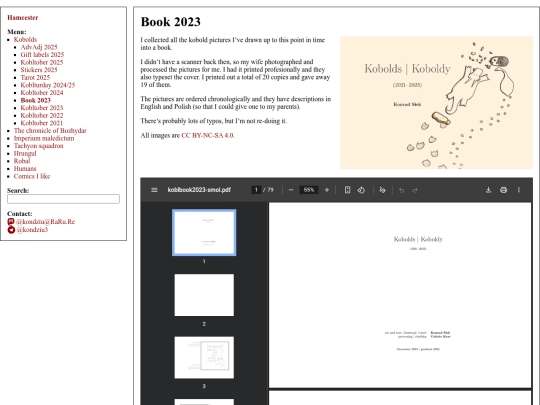Open the Tachyon squadron link
540x405 pixels.
click(x=39, y=146)
